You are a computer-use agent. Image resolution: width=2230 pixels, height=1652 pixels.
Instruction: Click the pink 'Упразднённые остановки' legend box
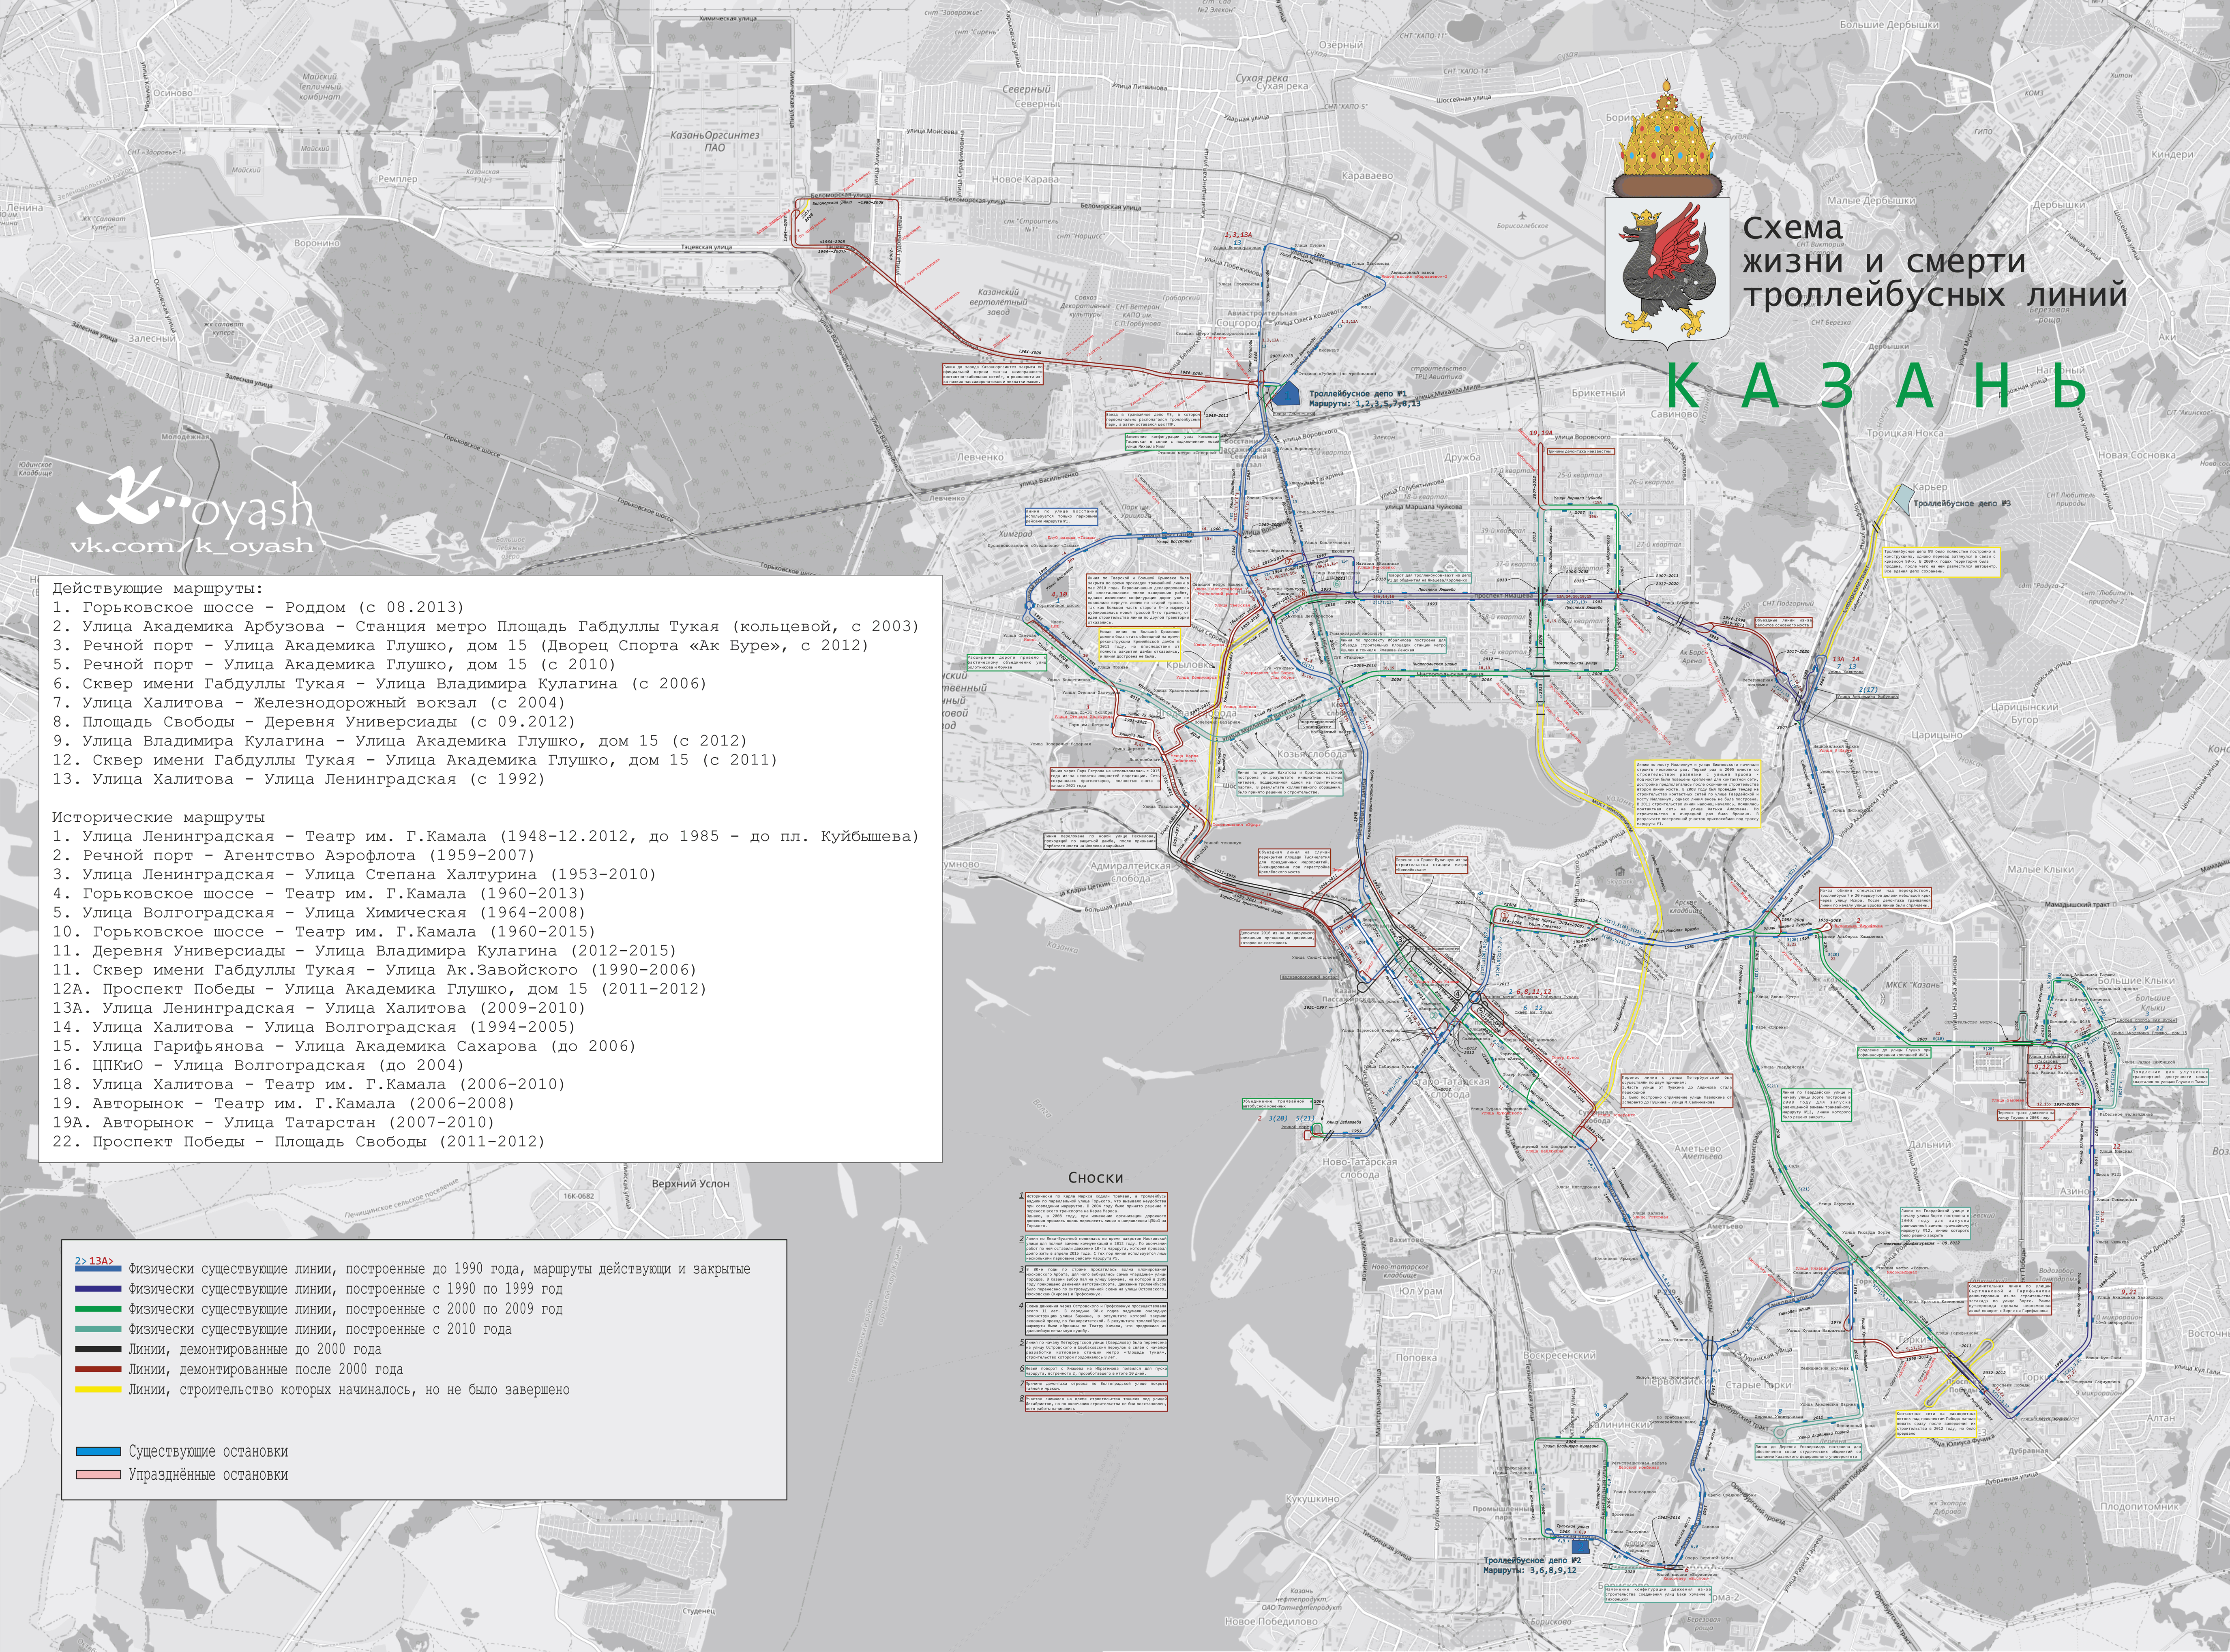click(98, 1474)
